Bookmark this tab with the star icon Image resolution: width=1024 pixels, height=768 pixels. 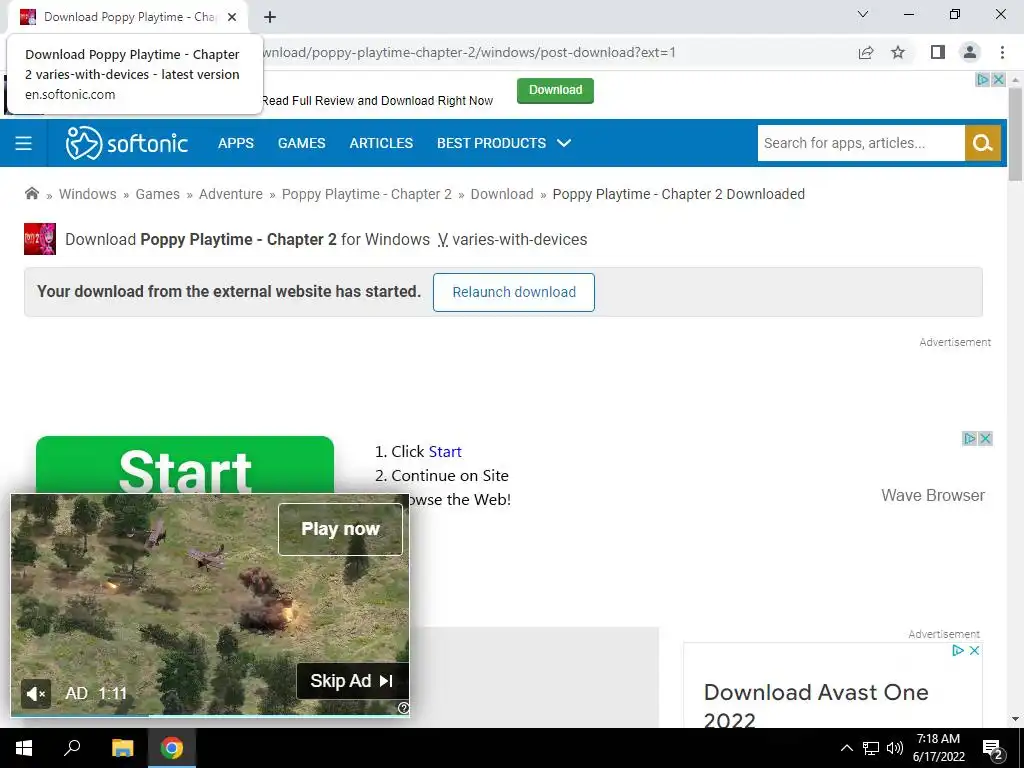(x=898, y=52)
